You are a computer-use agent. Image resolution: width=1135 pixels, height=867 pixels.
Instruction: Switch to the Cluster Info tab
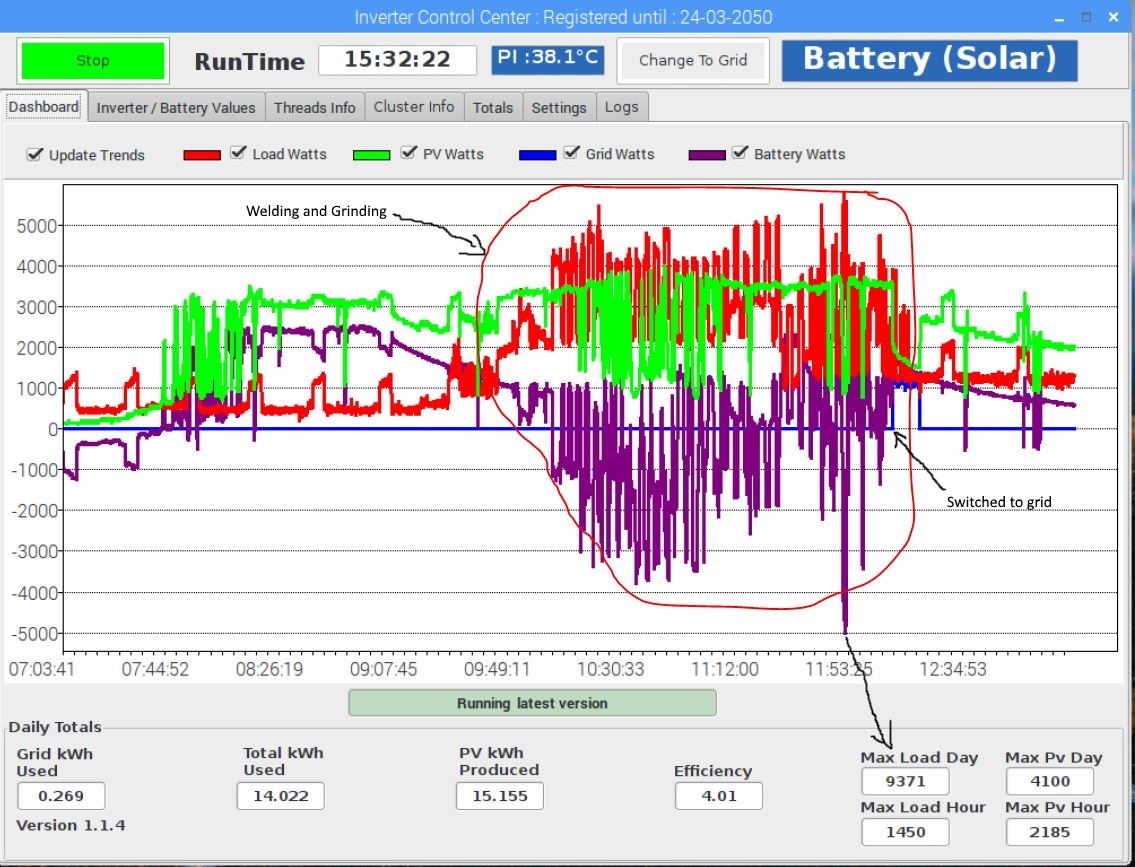[414, 107]
